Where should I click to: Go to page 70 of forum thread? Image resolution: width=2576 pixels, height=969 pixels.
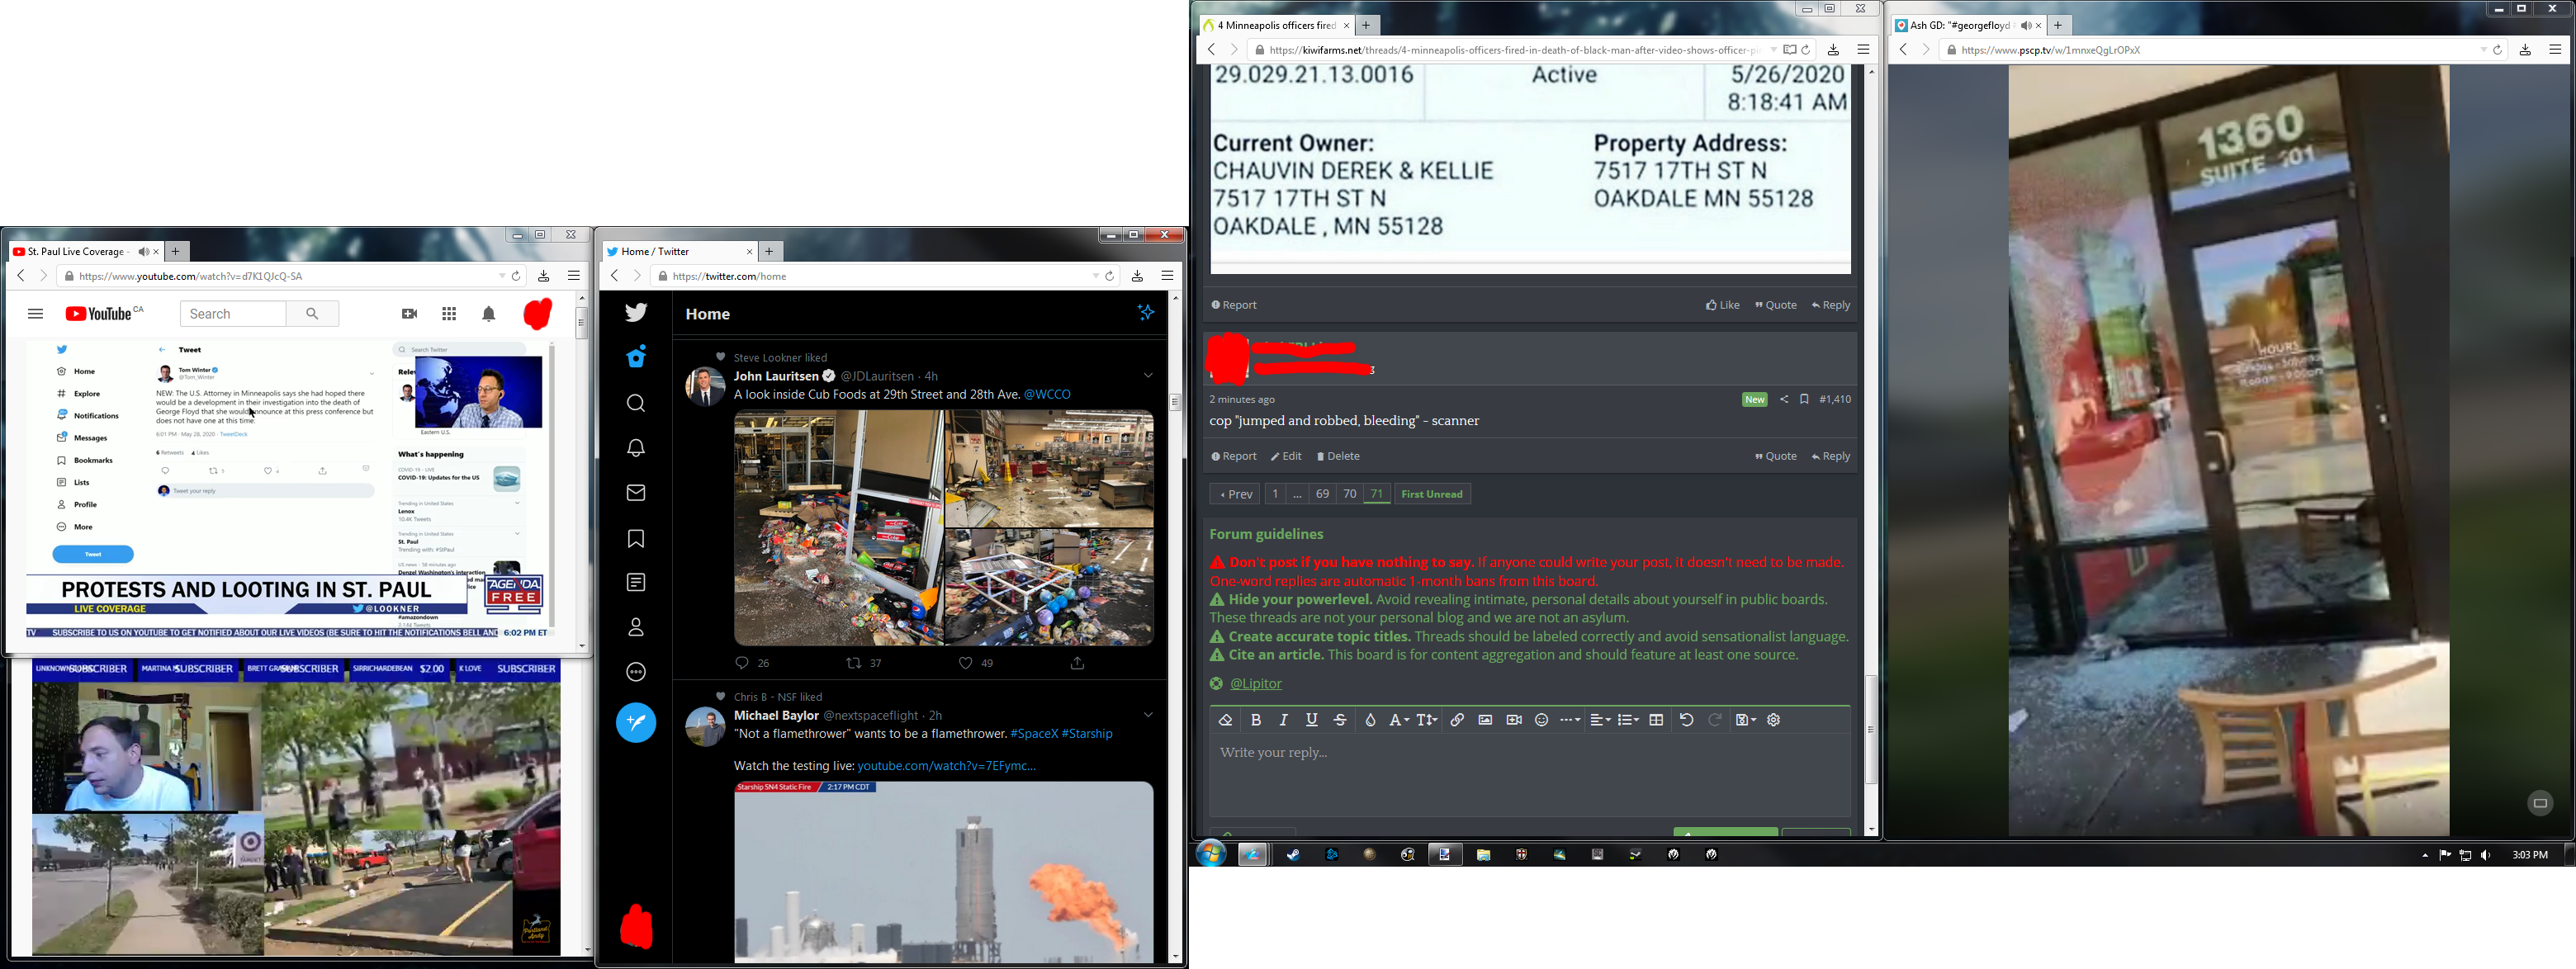click(1349, 494)
